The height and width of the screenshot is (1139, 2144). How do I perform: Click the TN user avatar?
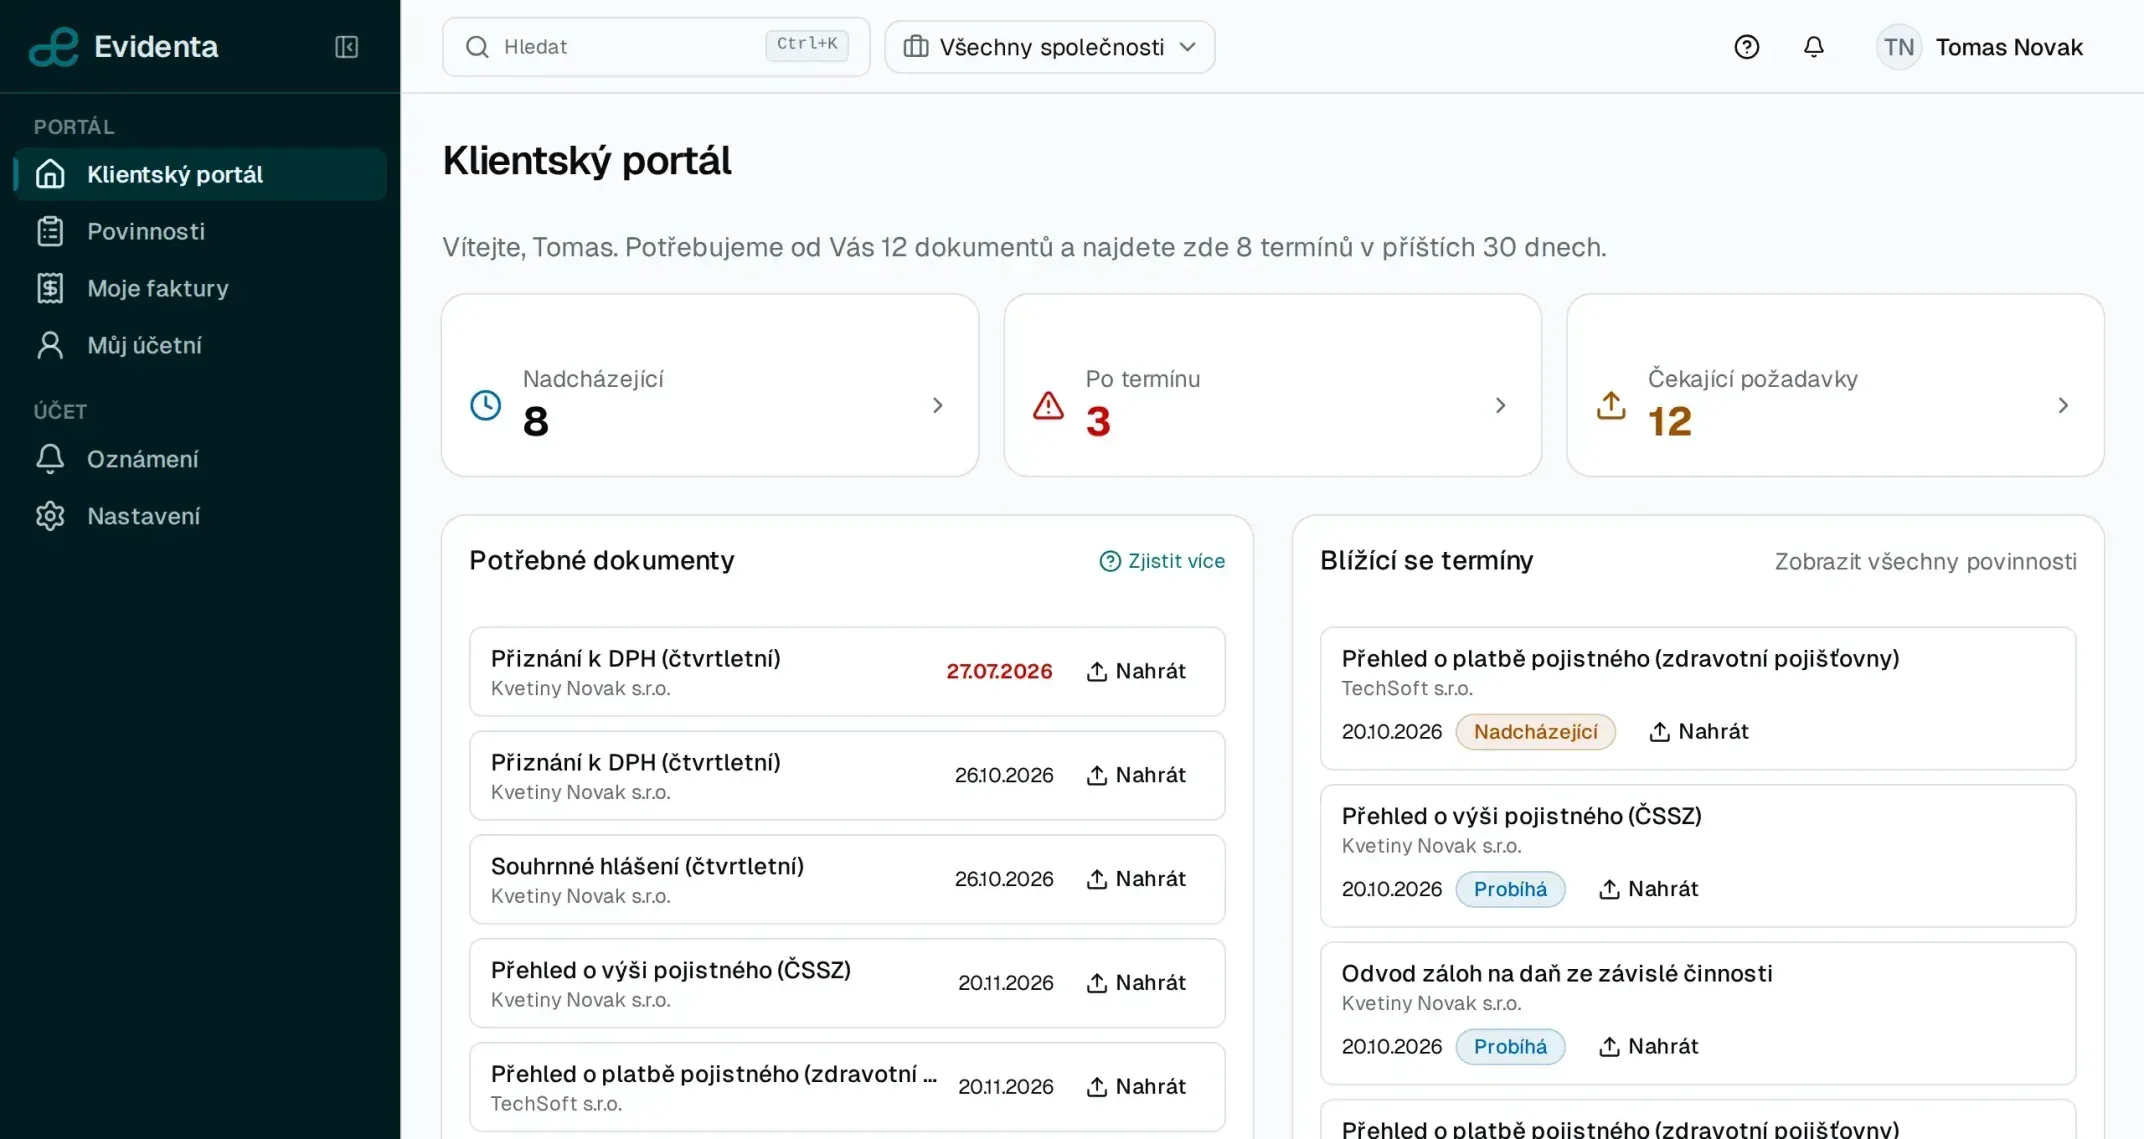click(1898, 47)
